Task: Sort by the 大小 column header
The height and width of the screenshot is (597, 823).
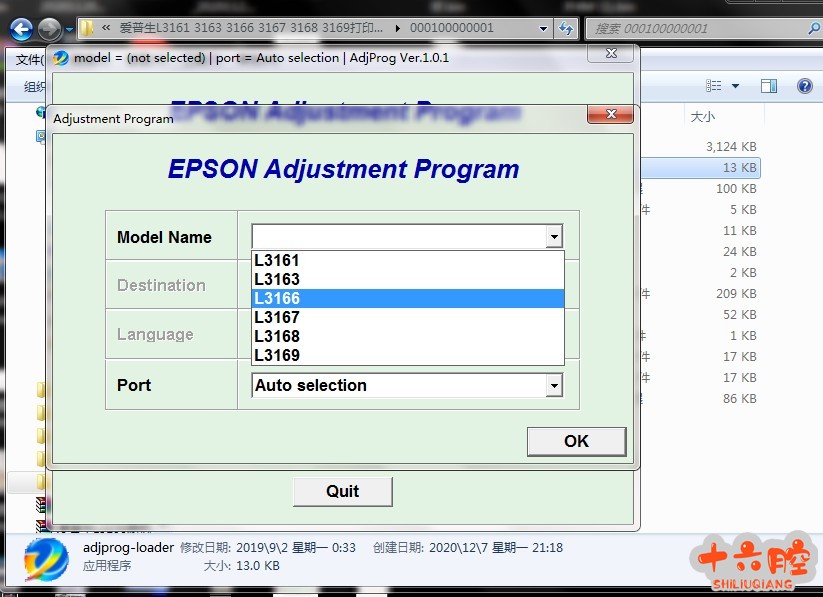Action: (x=703, y=117)
